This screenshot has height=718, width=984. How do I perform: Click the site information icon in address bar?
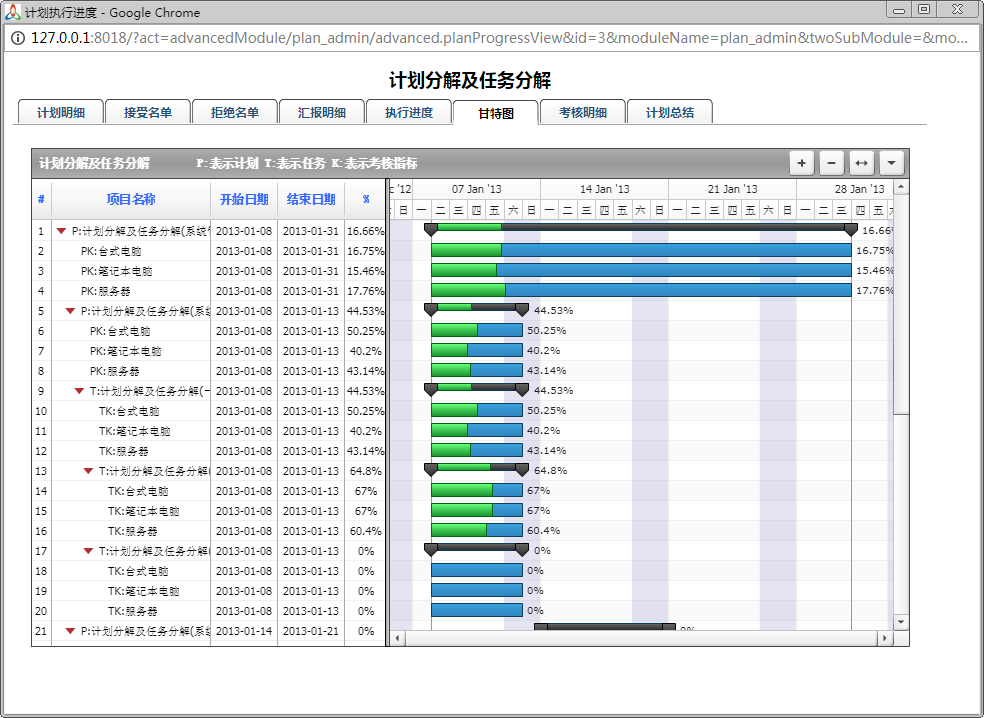click(18, 38)
